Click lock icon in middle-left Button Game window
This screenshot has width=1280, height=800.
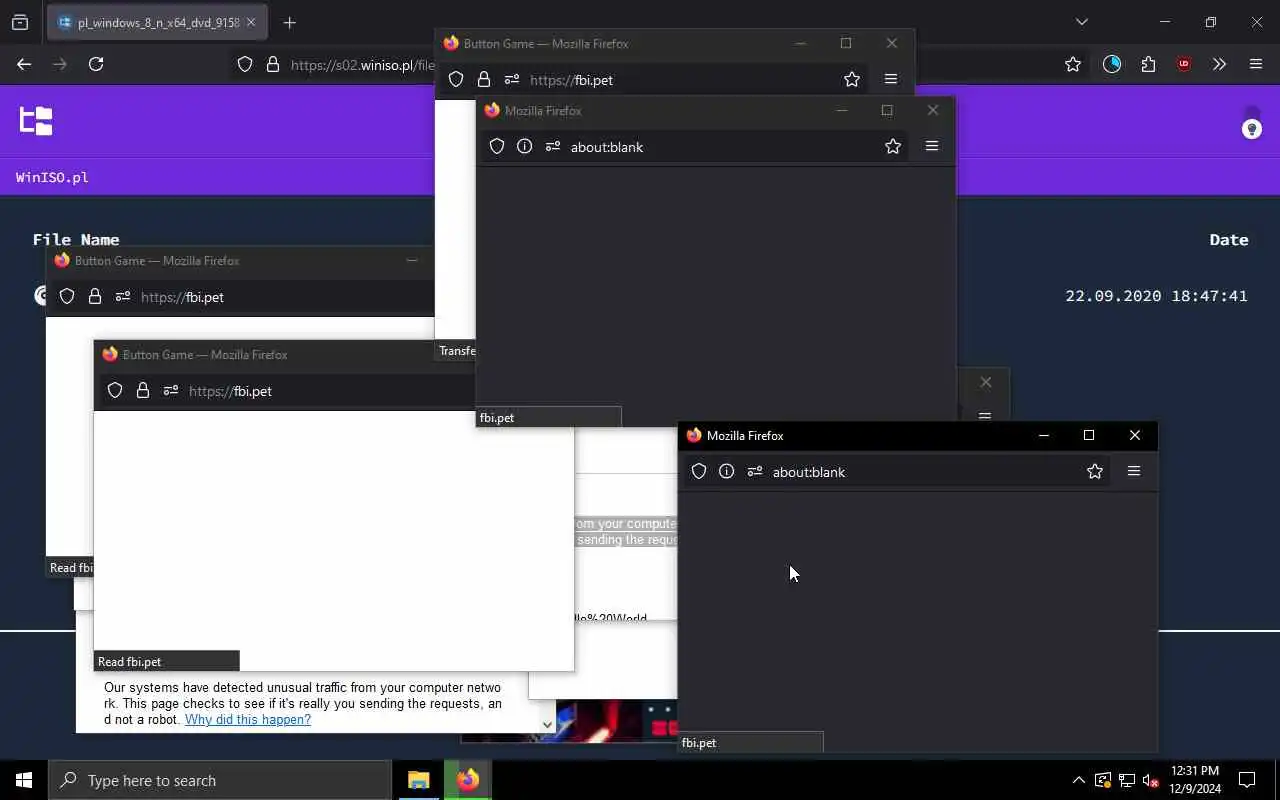pos(143,390)
